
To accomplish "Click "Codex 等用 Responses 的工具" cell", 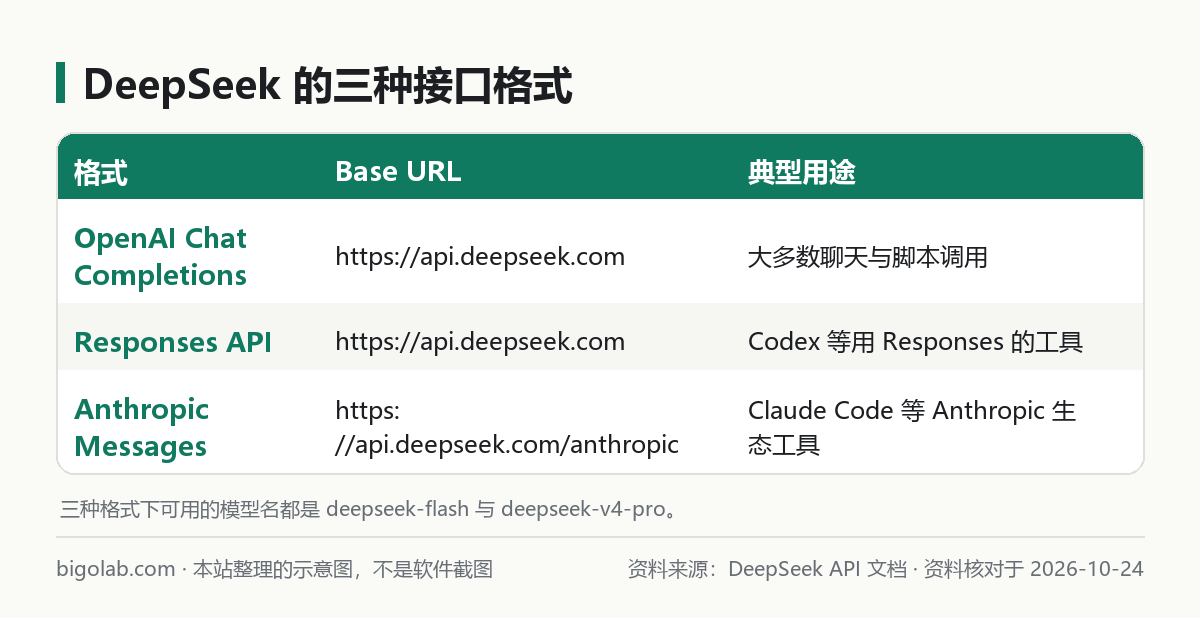I will click(915, 342).
